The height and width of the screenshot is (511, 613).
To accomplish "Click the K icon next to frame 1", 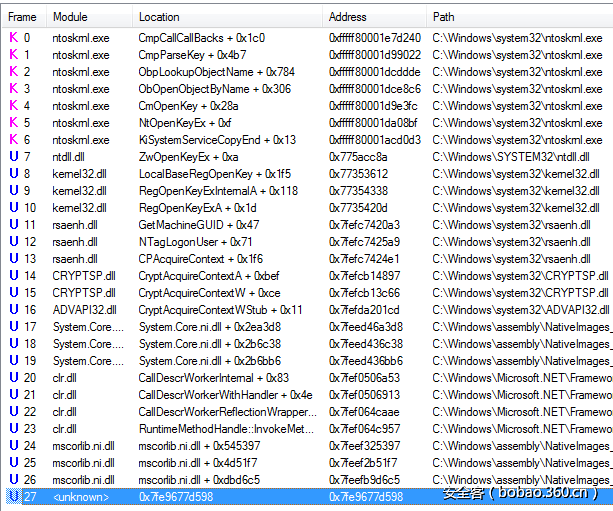I will tap(14, 55).
